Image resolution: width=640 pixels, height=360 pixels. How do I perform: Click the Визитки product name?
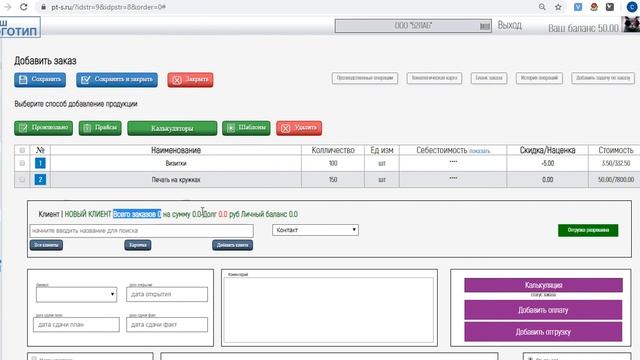coord(176,163)
